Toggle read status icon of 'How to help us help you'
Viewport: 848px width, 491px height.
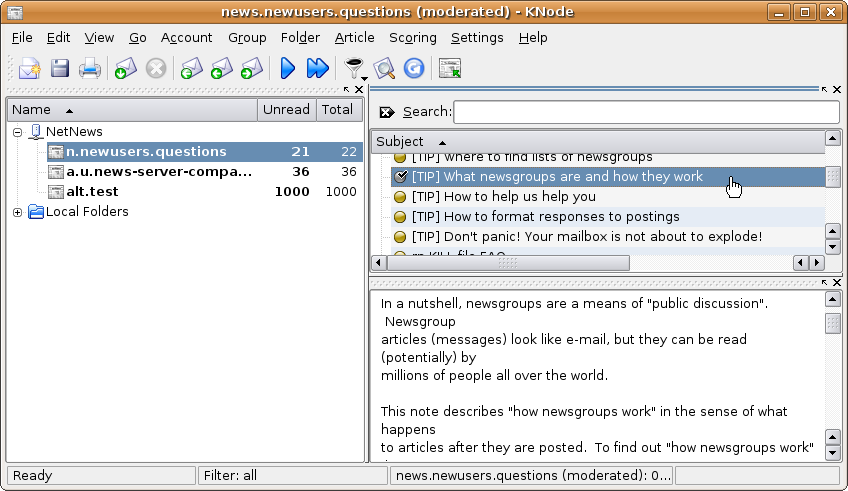[x=400, y=197]
